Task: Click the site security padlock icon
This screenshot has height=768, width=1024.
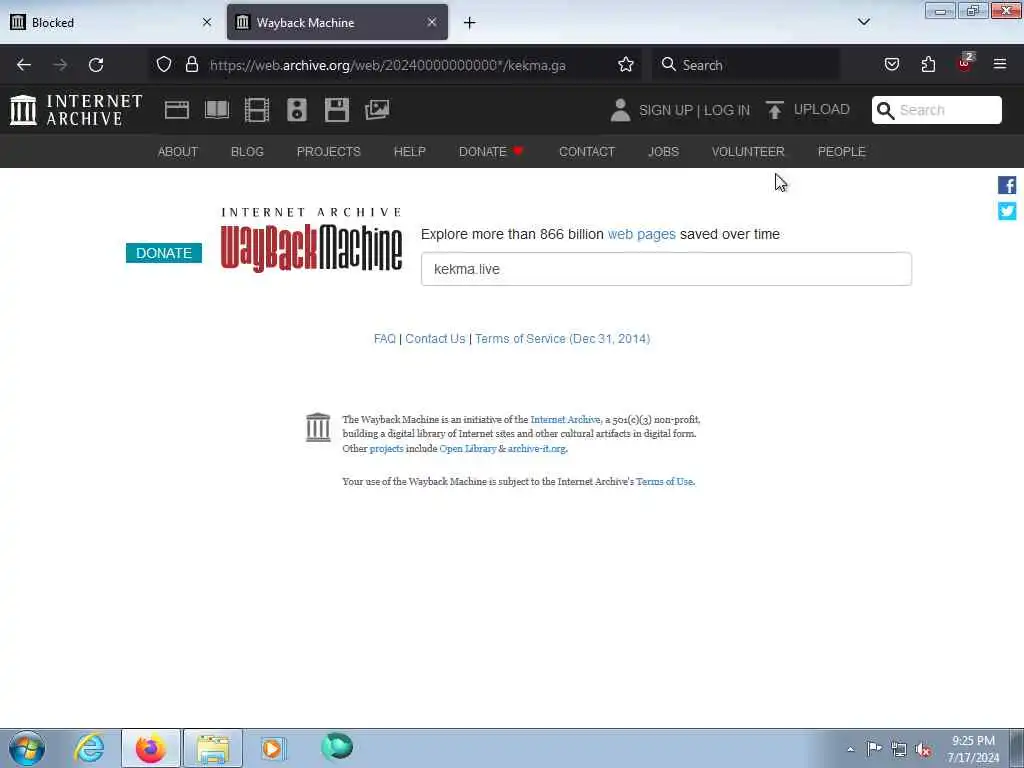Action: point(191,65)
